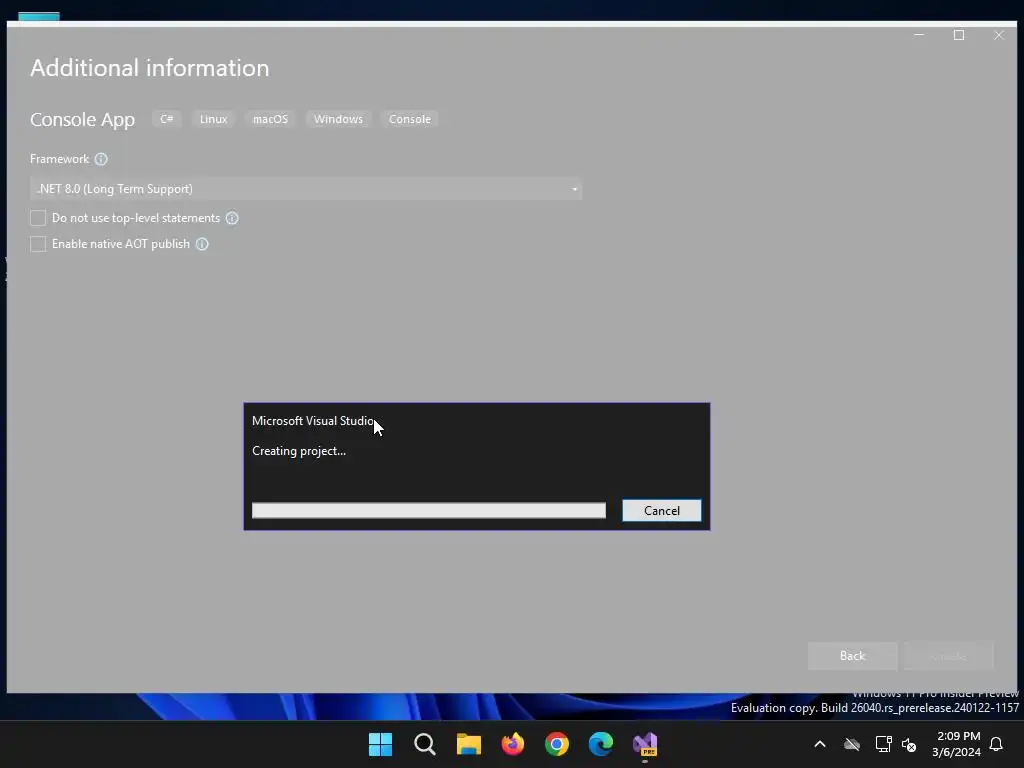Open clock and calendar flyout
Image resolution: width=1024 pixels, height=768 pixels.
(957, 744)
